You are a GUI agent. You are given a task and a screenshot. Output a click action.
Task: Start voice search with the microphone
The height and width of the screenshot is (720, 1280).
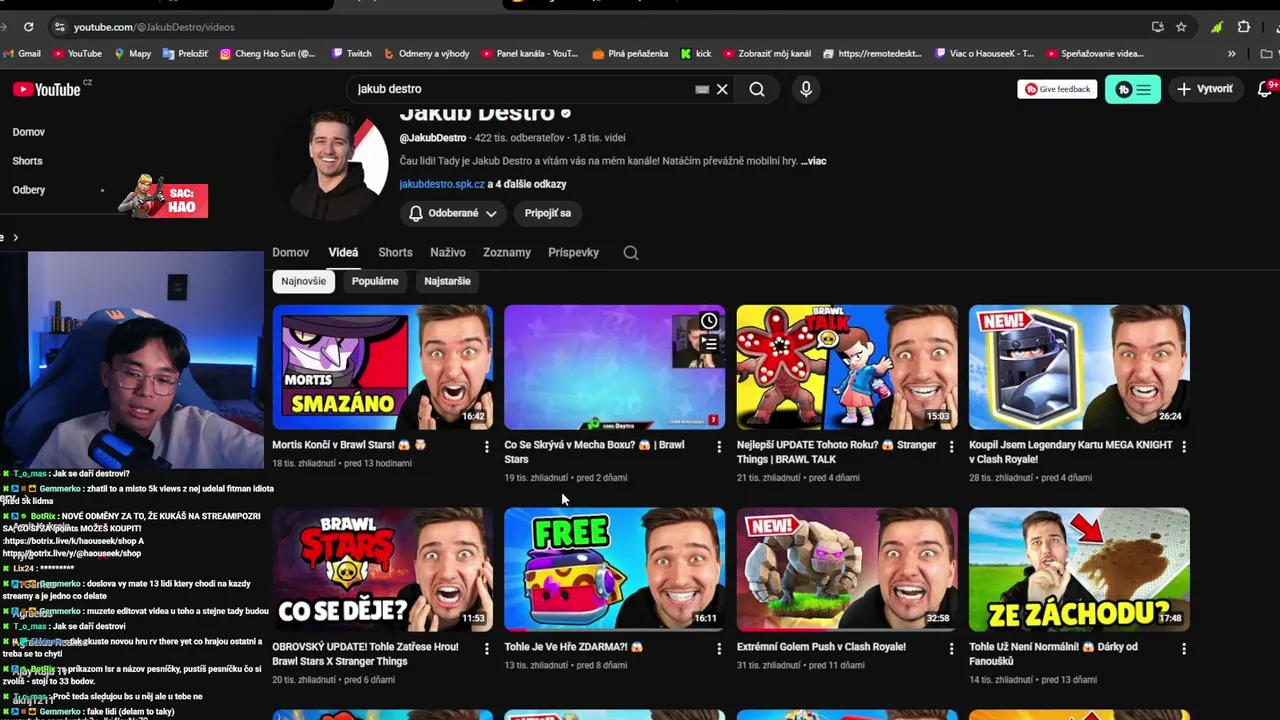tap(806, 89)
